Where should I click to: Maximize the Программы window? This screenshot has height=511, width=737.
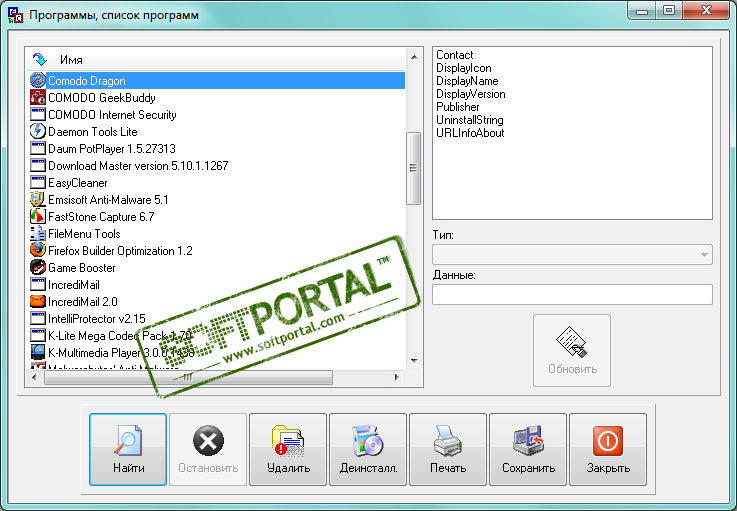669,10
